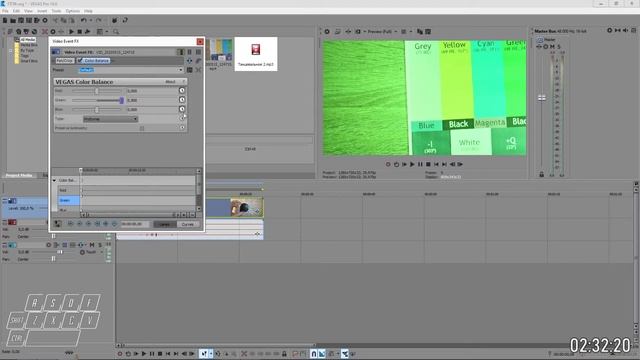Arm lower audio track for record

pyautogui.click(x=49, y=245)
